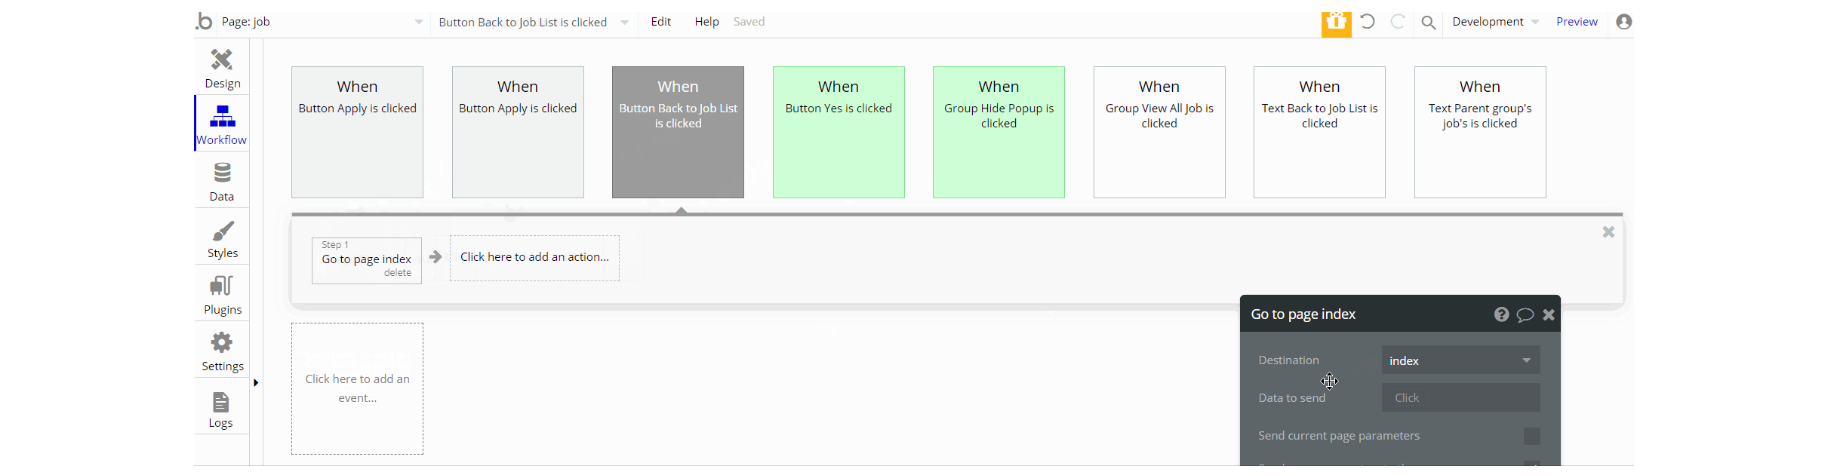Viewport: 1830px width, 476px height.
Task: Open the Styles tab in sidebar
Action: (222, 238)
